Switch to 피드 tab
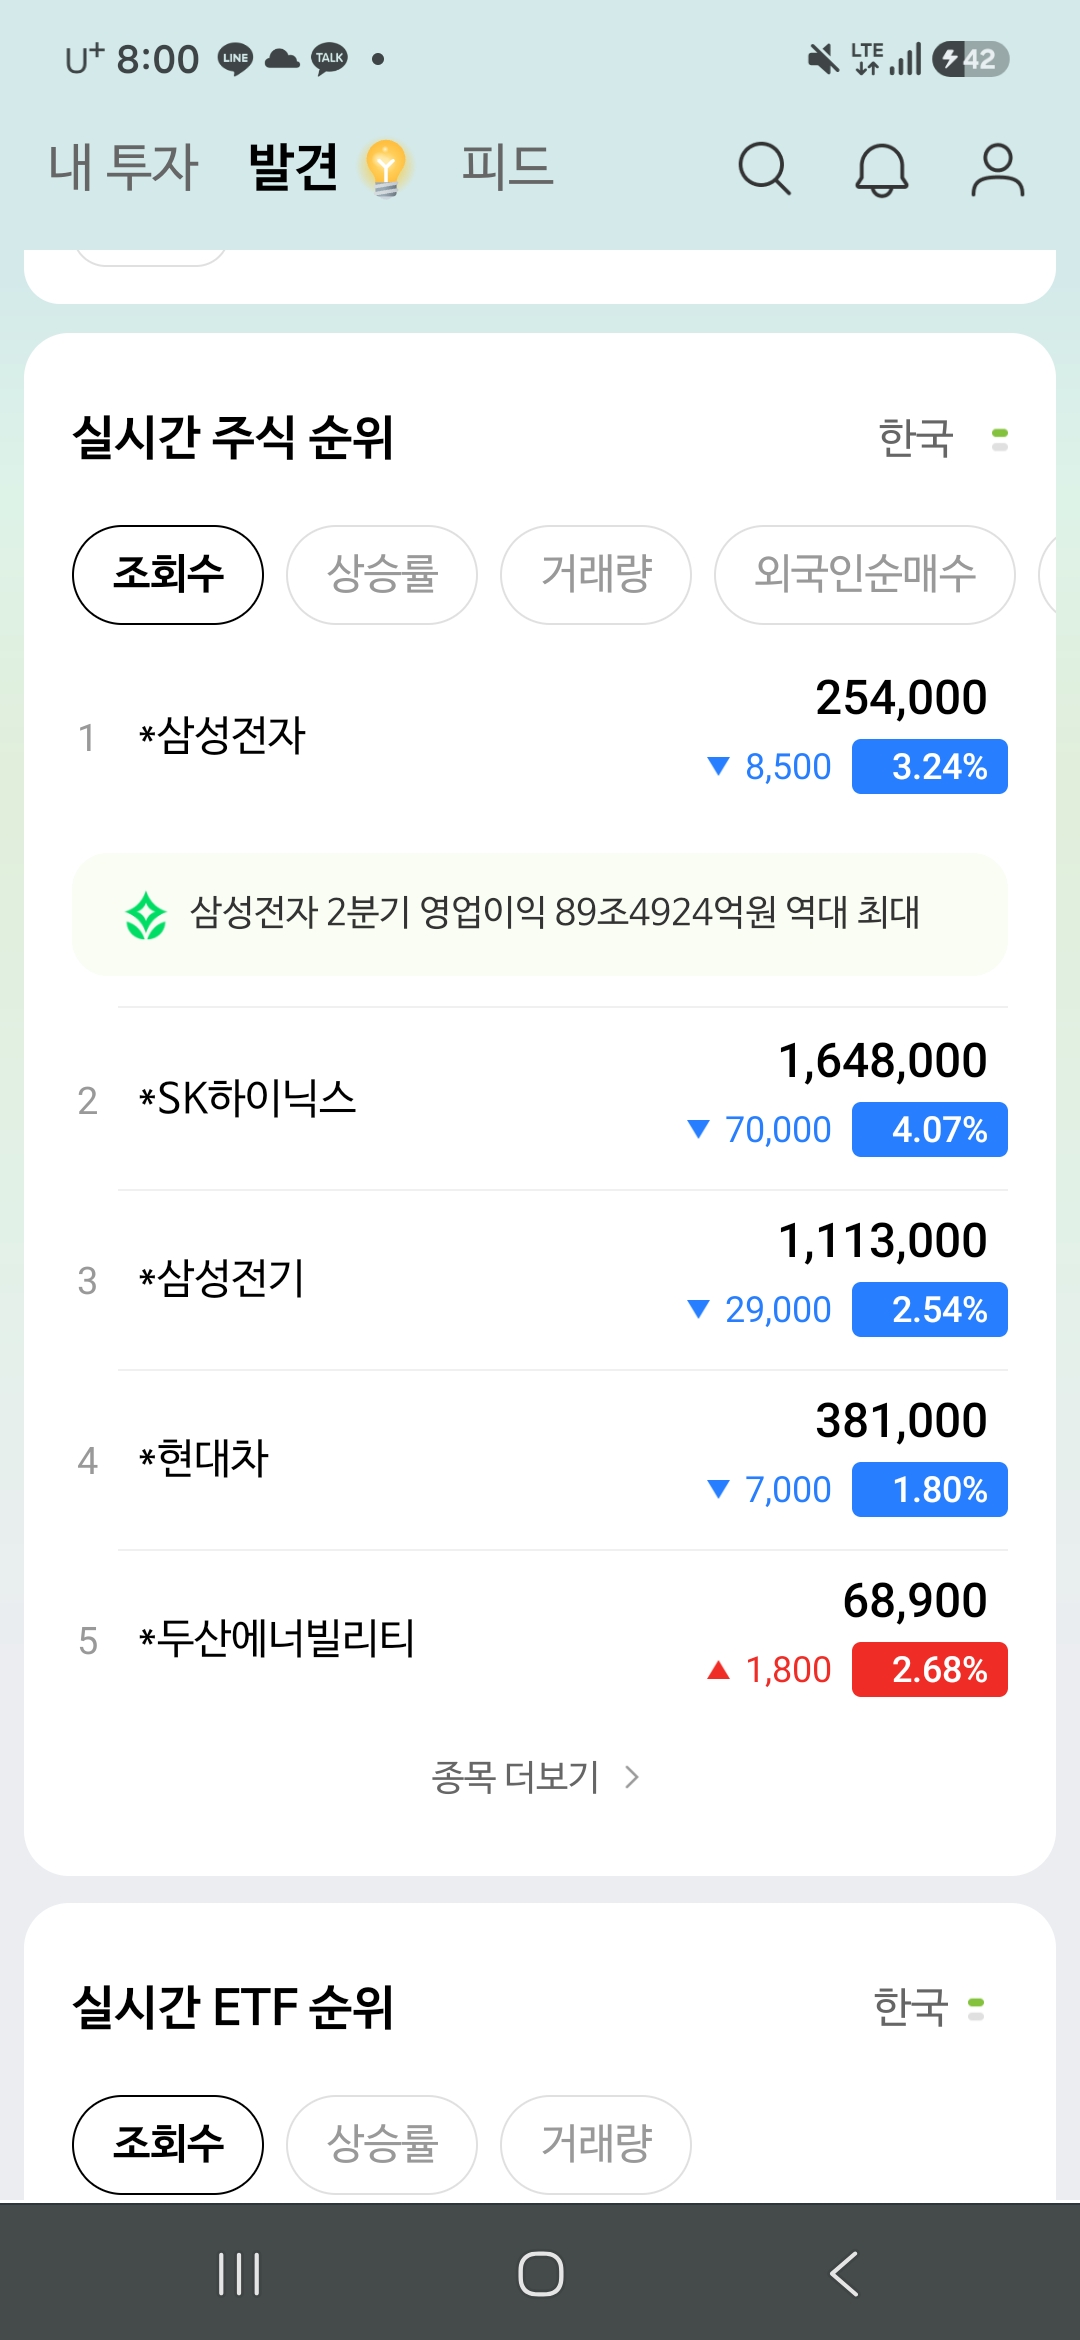The image size is (1080, 2340). click(507, 167)
